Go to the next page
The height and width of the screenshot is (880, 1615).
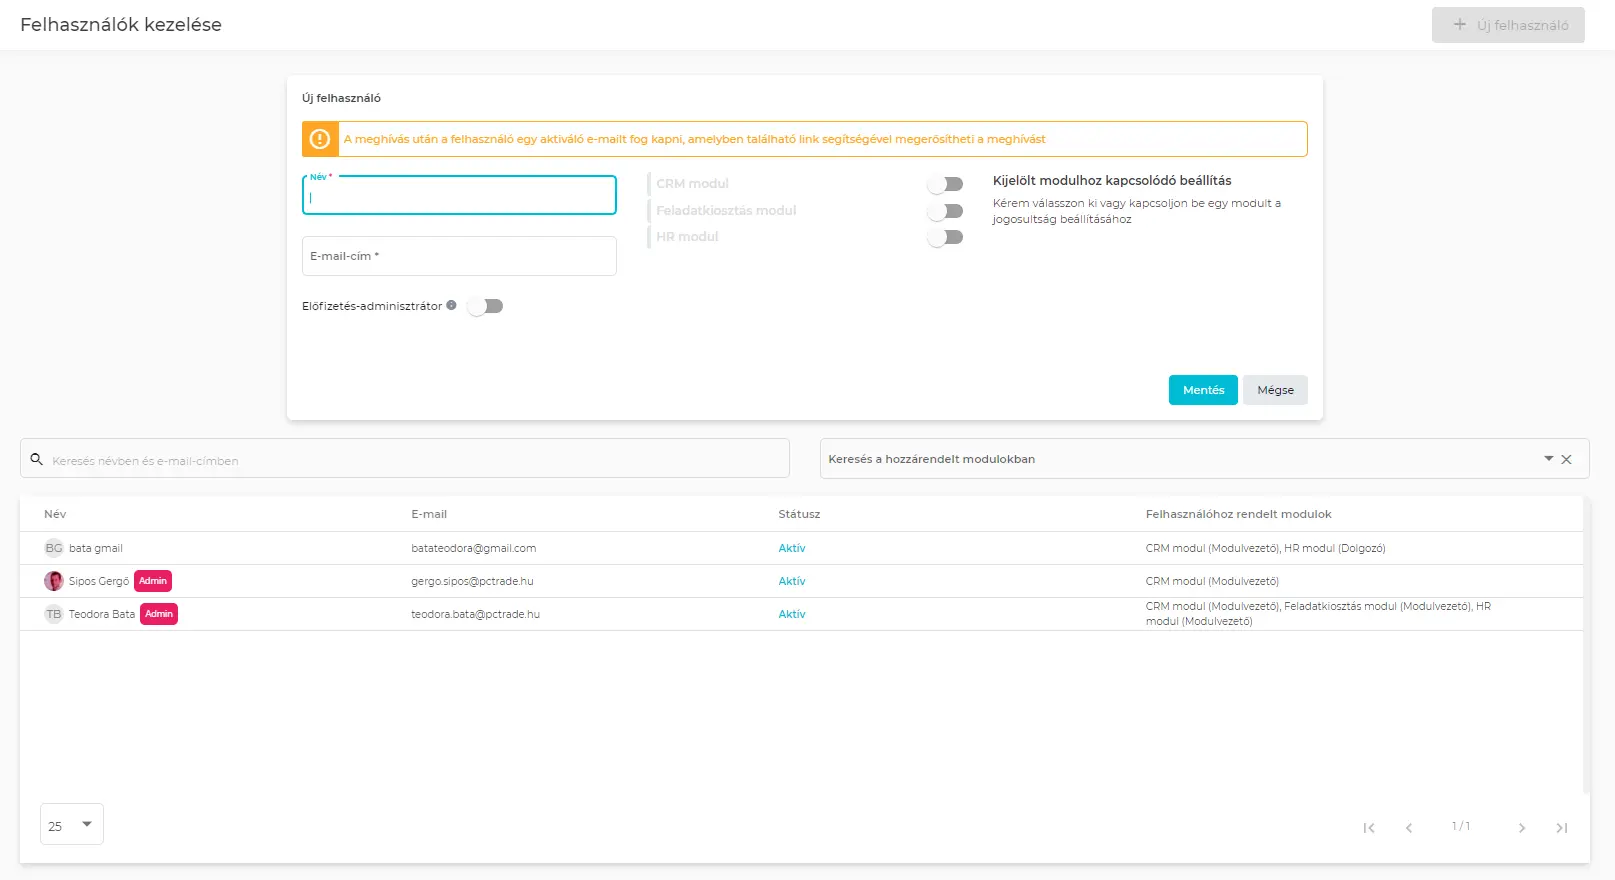click(x=1521, y=828)
